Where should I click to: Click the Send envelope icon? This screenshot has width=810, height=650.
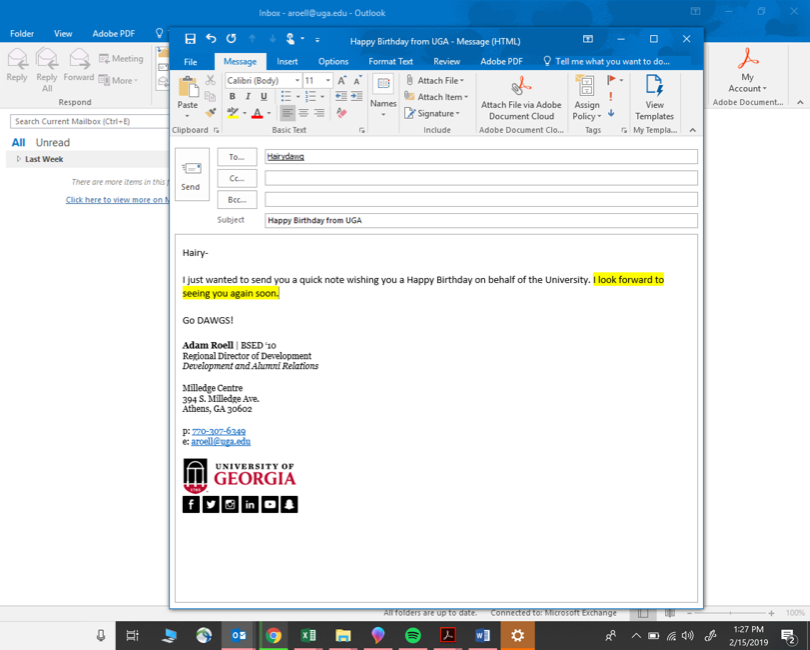[192, 174]
